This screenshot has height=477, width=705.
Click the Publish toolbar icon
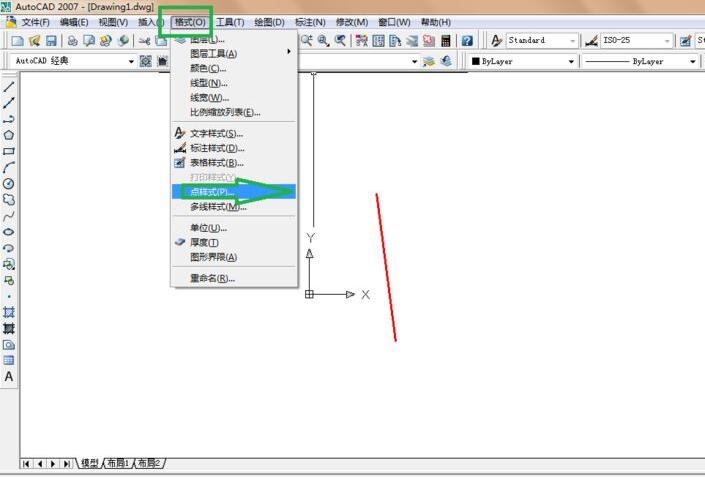tap(106, 41)
